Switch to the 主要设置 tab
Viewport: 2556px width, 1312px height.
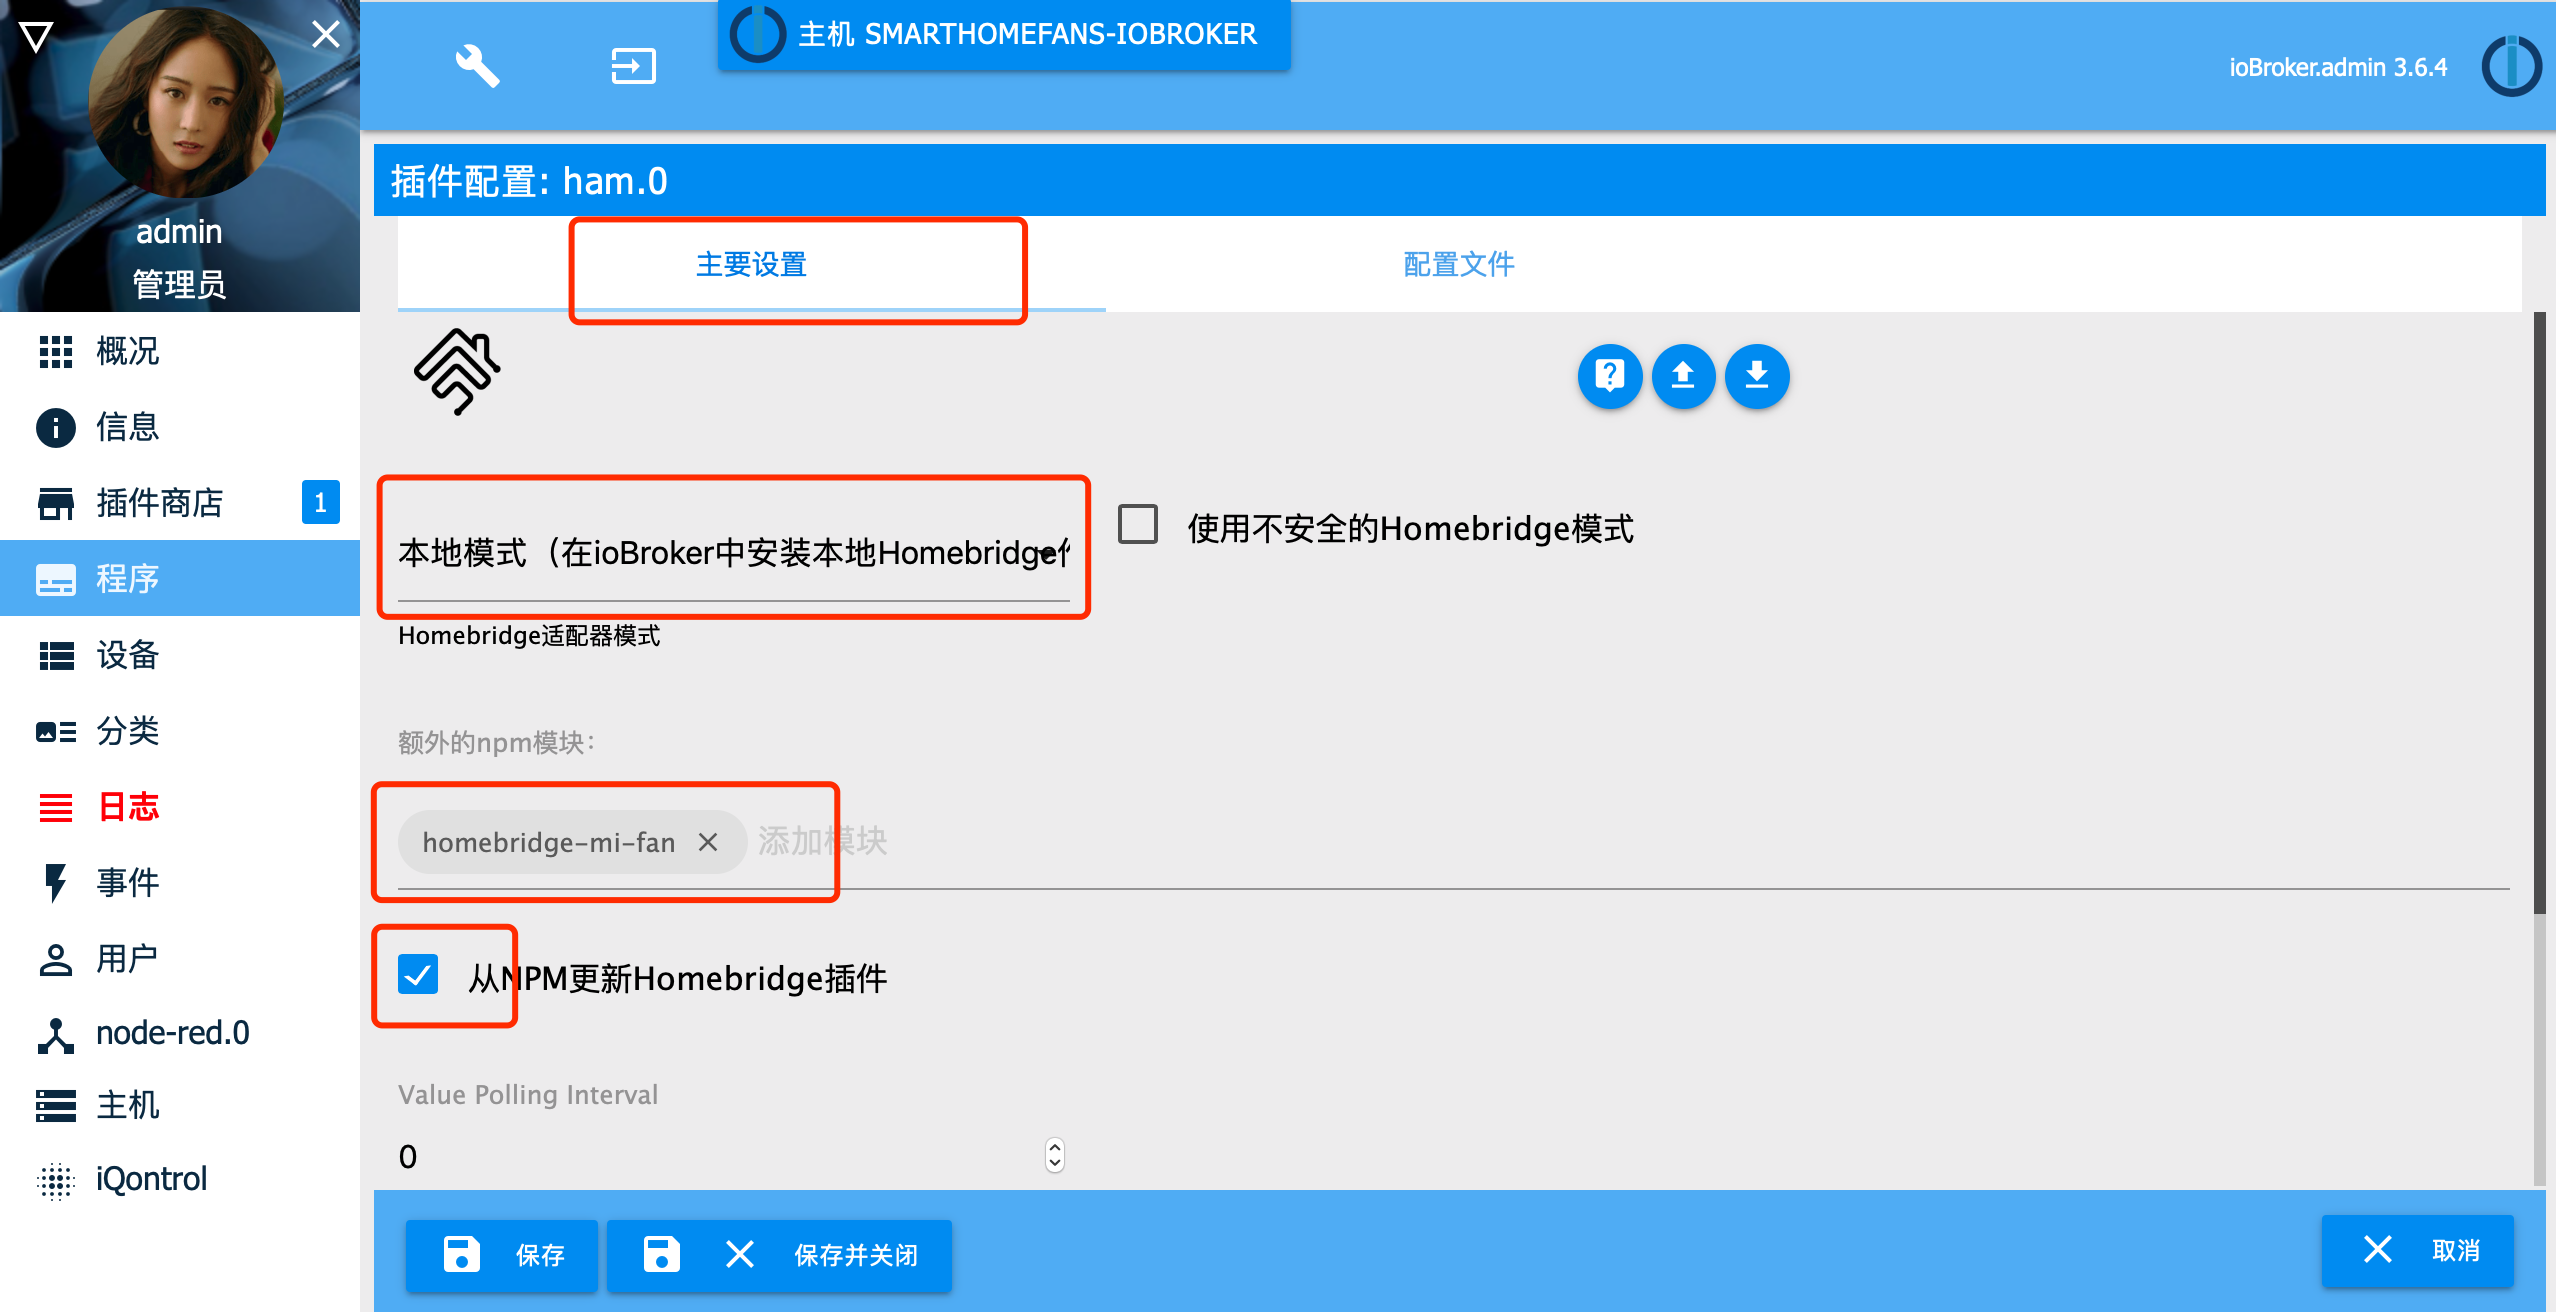click(x=751, y=265)
